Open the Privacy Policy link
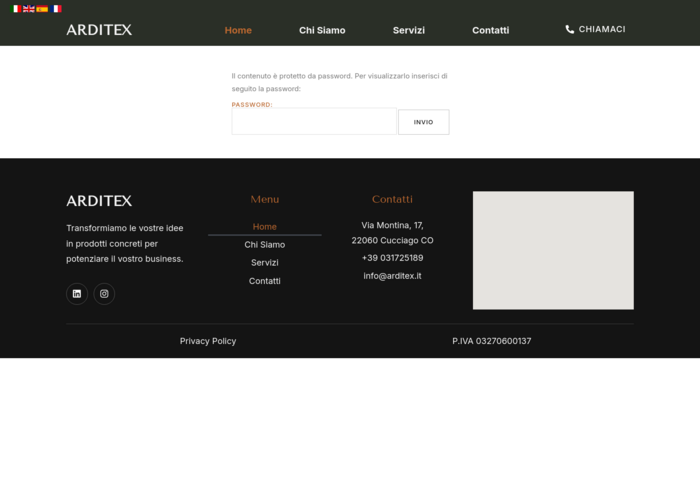The height and width of the screenshot is (490, 700). [x=208, y=341]
